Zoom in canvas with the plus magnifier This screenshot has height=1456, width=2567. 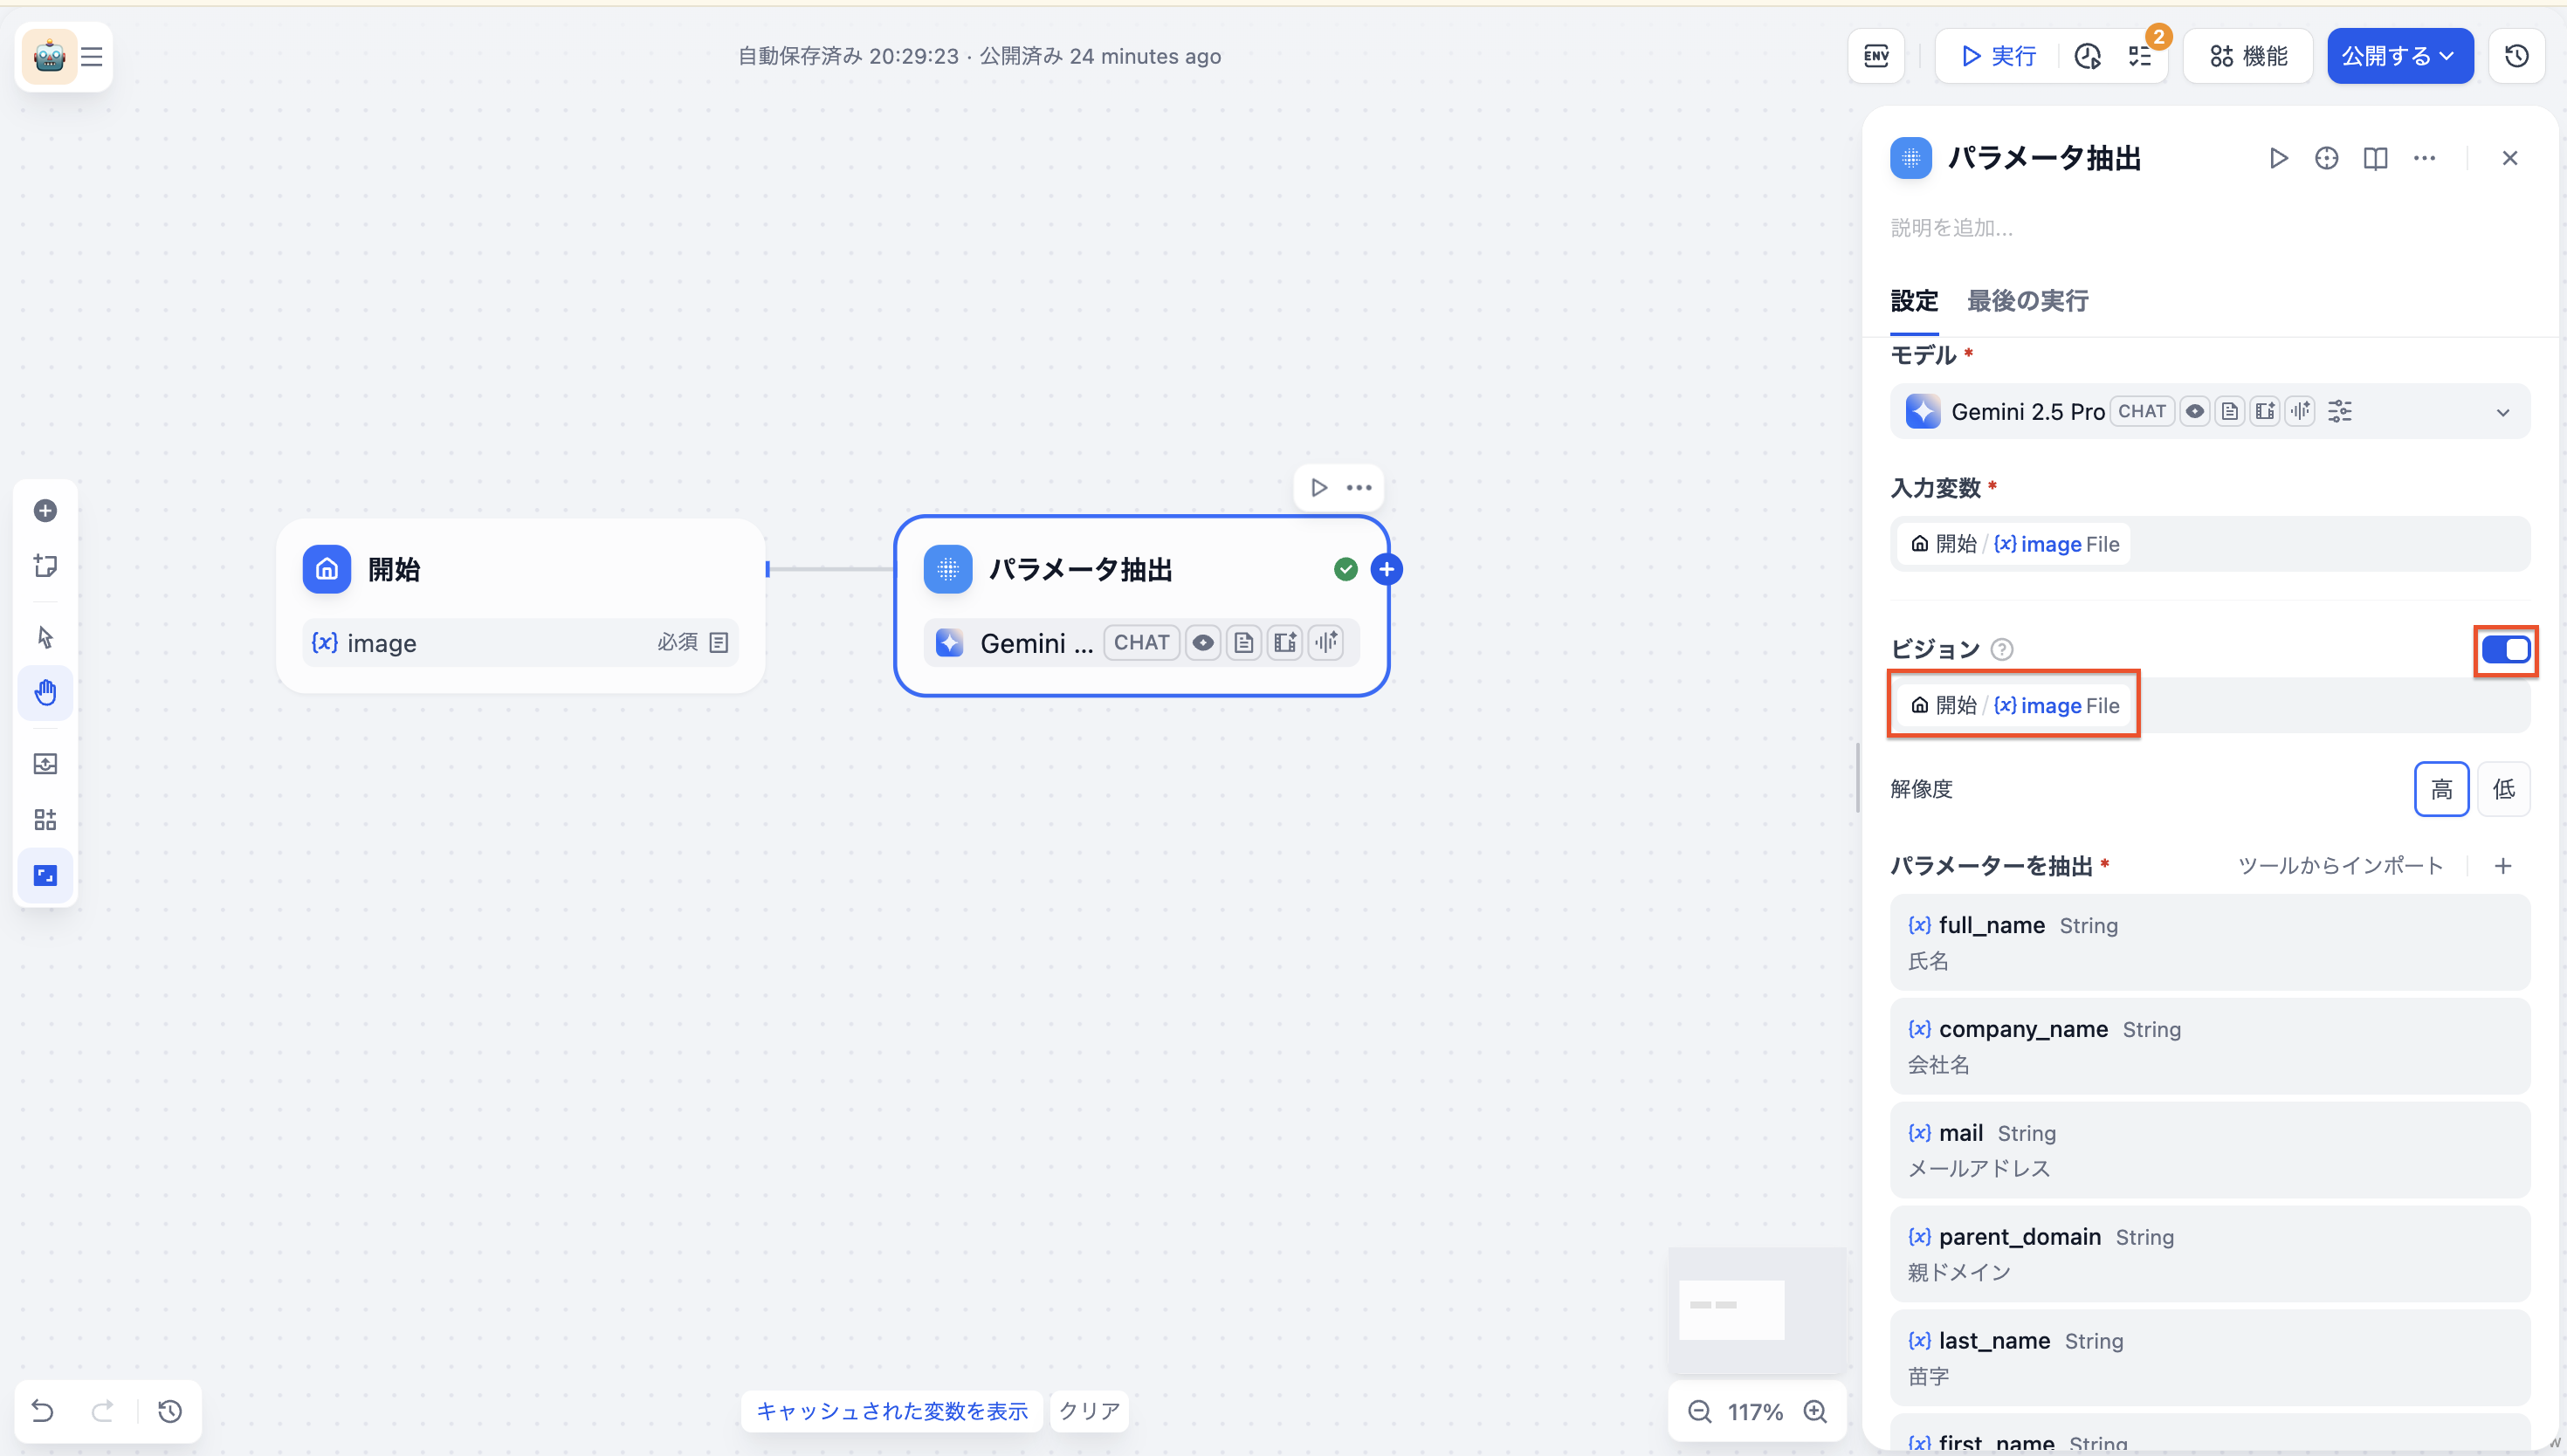pos(1815,1412)
